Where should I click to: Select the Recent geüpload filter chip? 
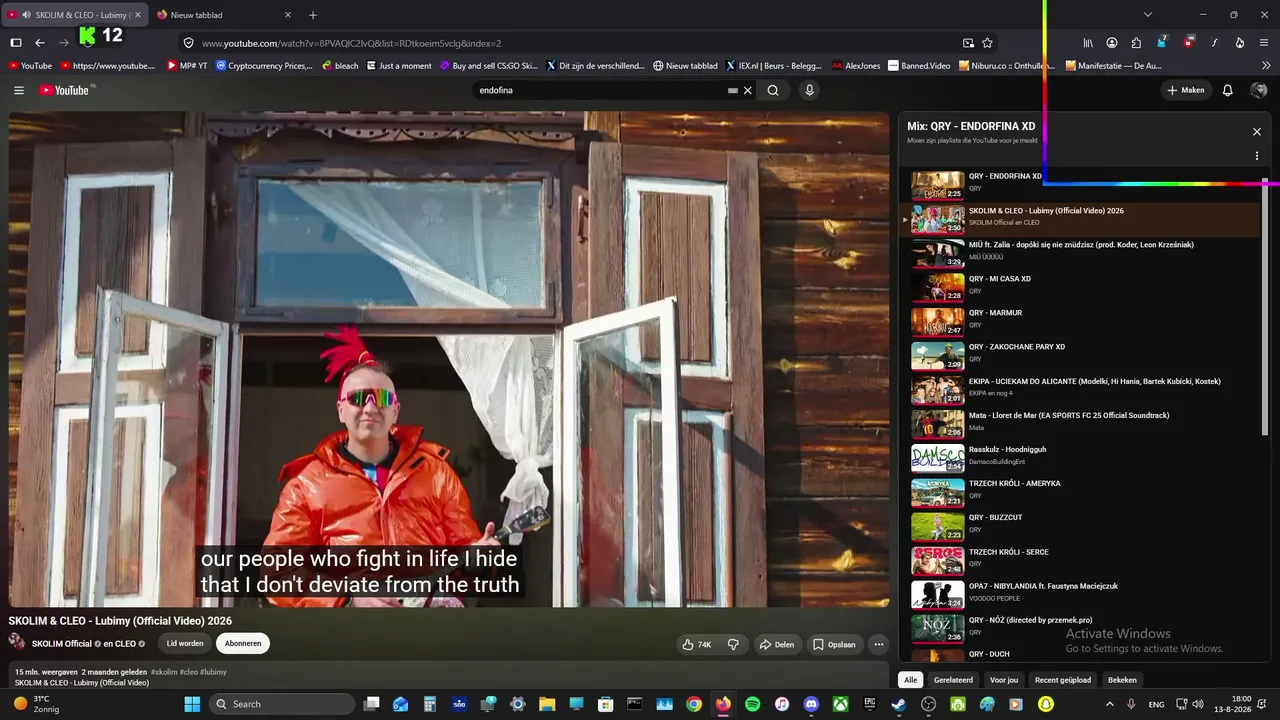[x=1063, y=680]
